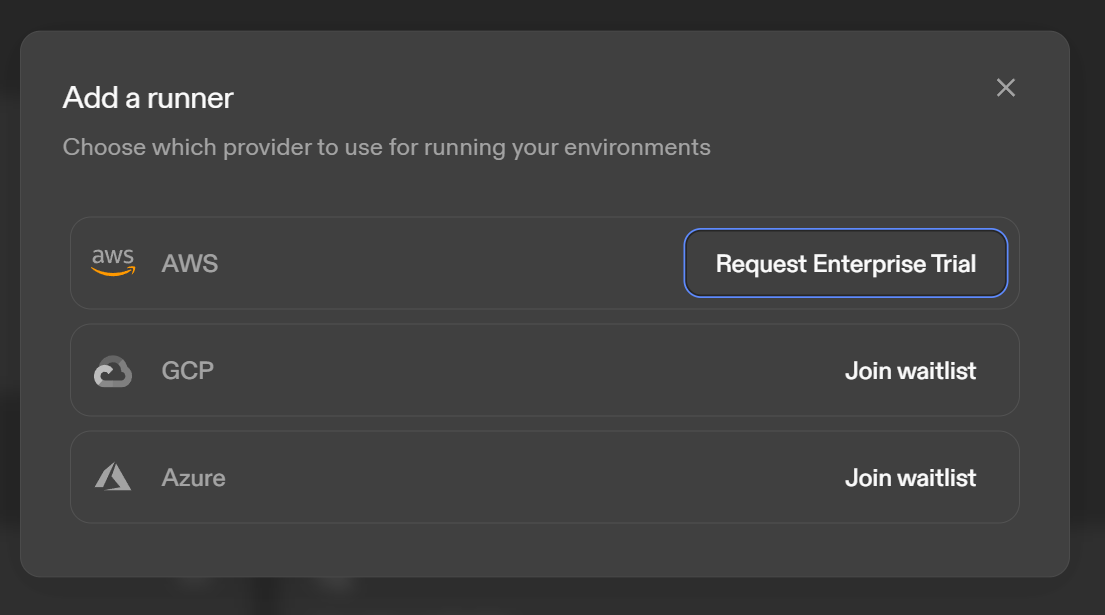1105x615 pixels.
Task: Click the "Add a runner" heading
Action: pyautogui.click(x=148, y=98)
